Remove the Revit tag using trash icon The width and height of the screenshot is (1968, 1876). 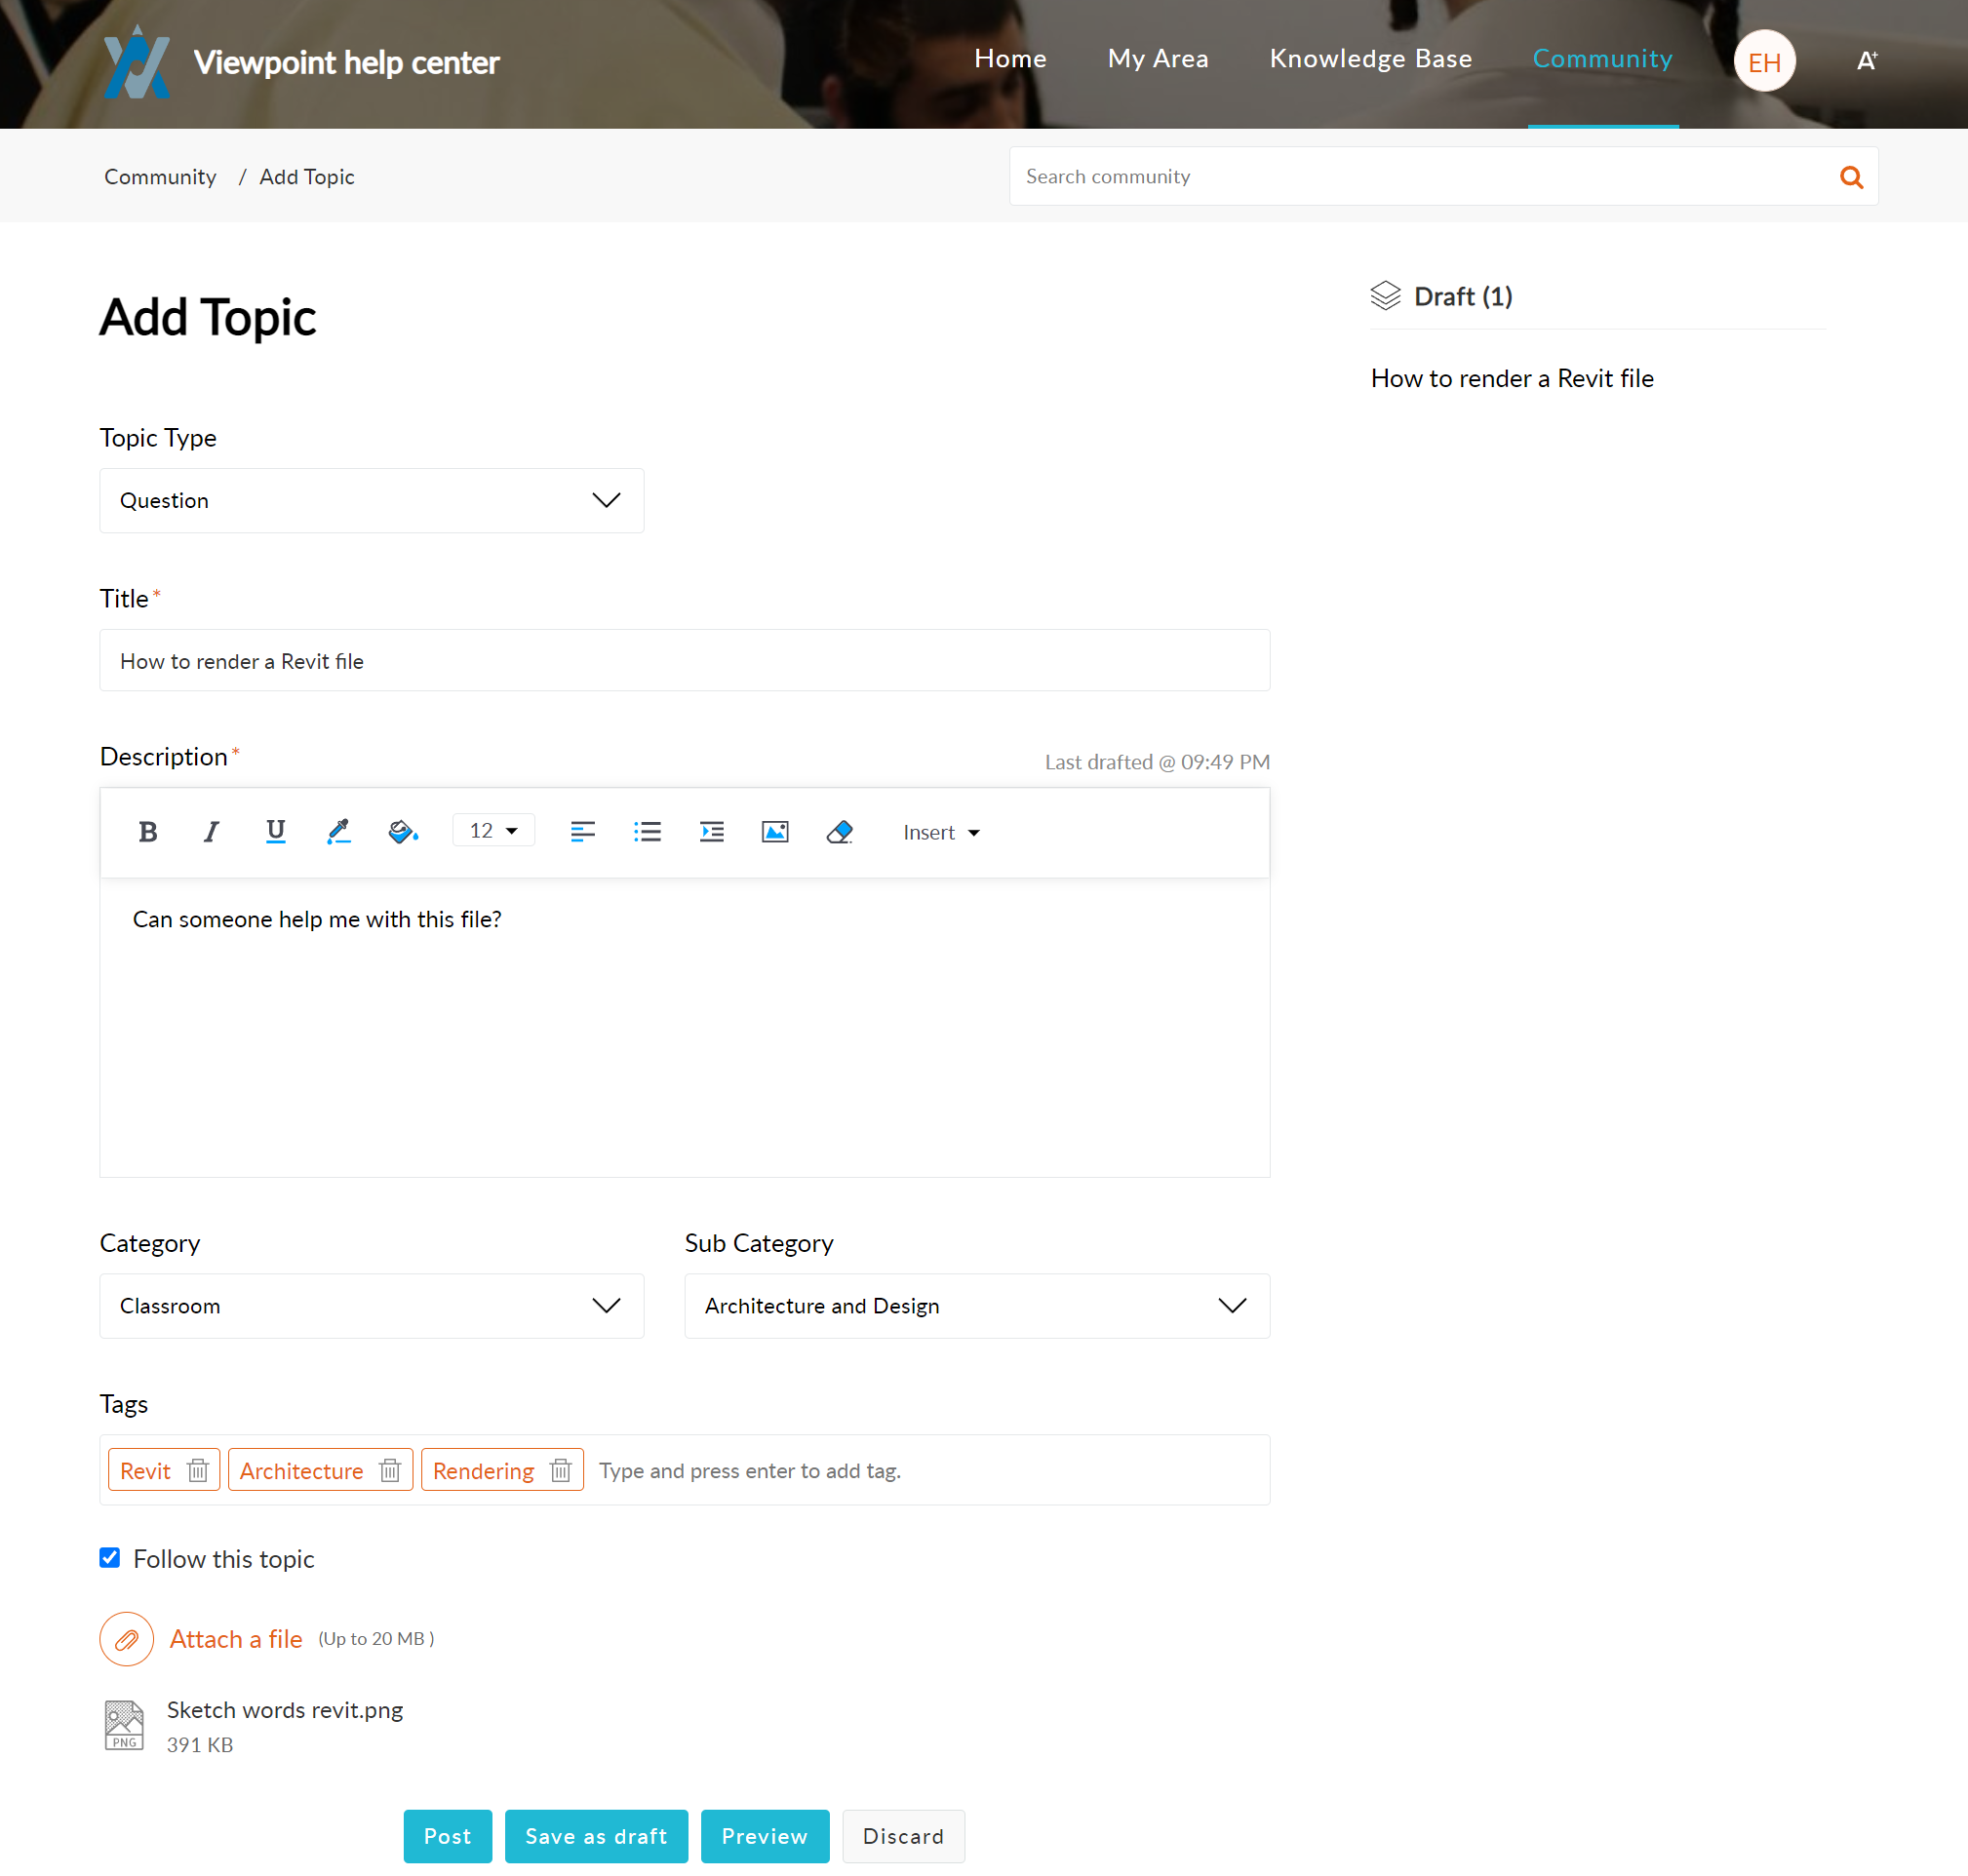pos(198,1470)
